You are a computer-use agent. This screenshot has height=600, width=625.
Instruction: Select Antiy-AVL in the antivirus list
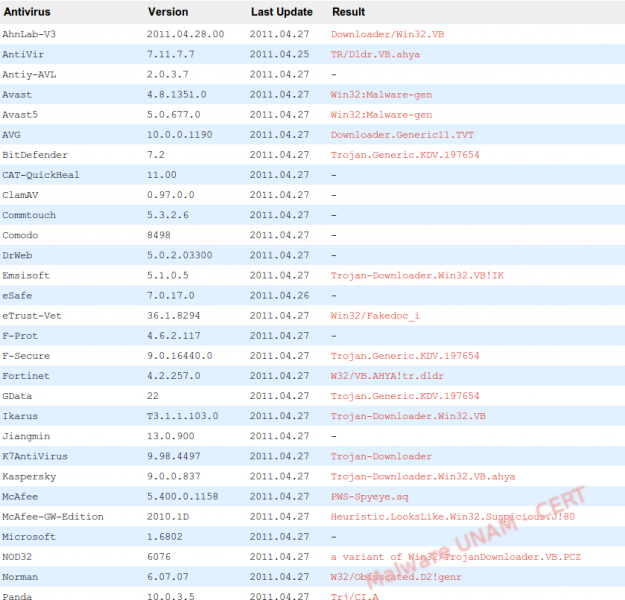[x=29, y=75]
